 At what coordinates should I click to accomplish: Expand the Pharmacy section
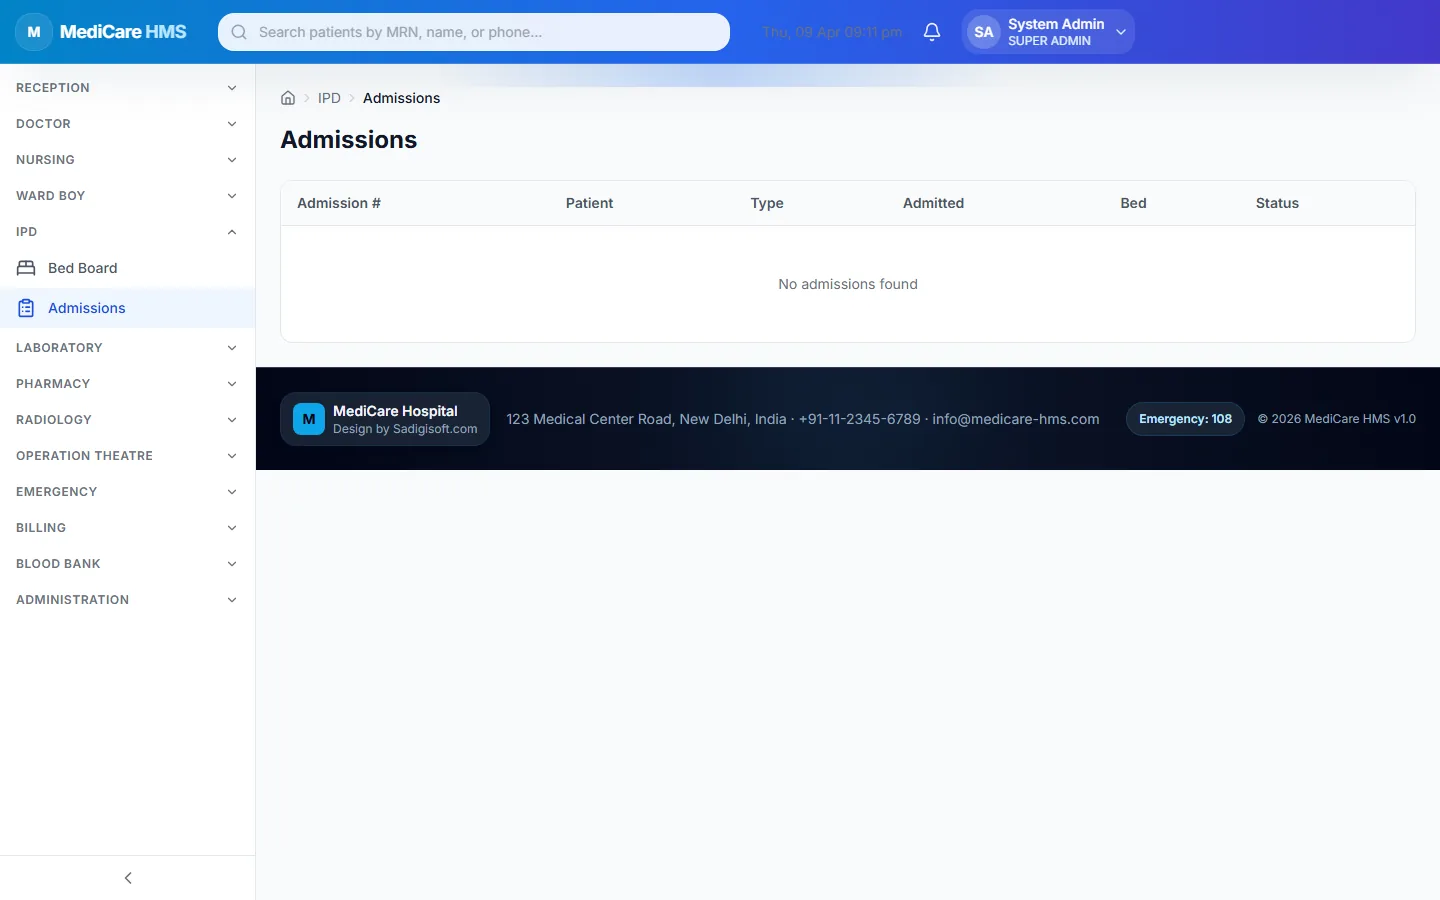click(x=127, y=384)
